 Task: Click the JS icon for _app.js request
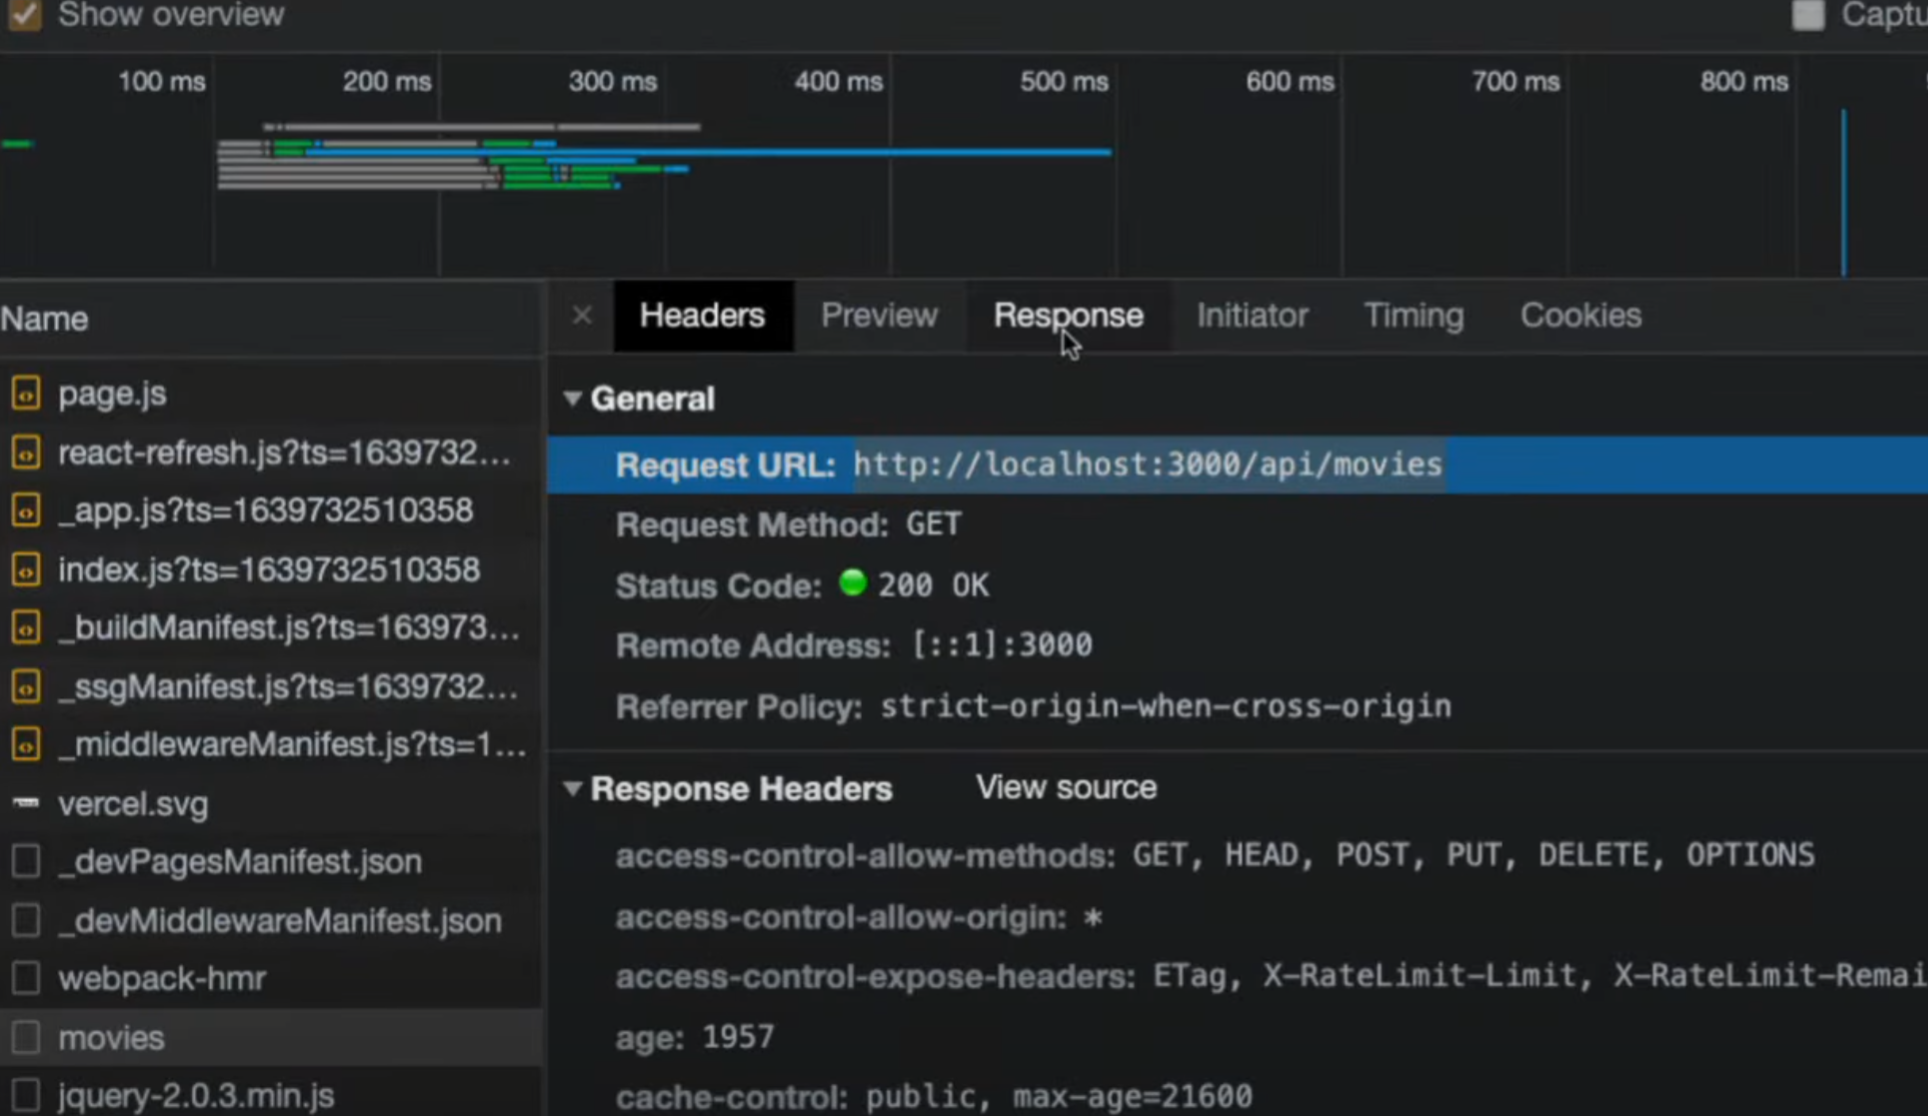click(26, 511)
